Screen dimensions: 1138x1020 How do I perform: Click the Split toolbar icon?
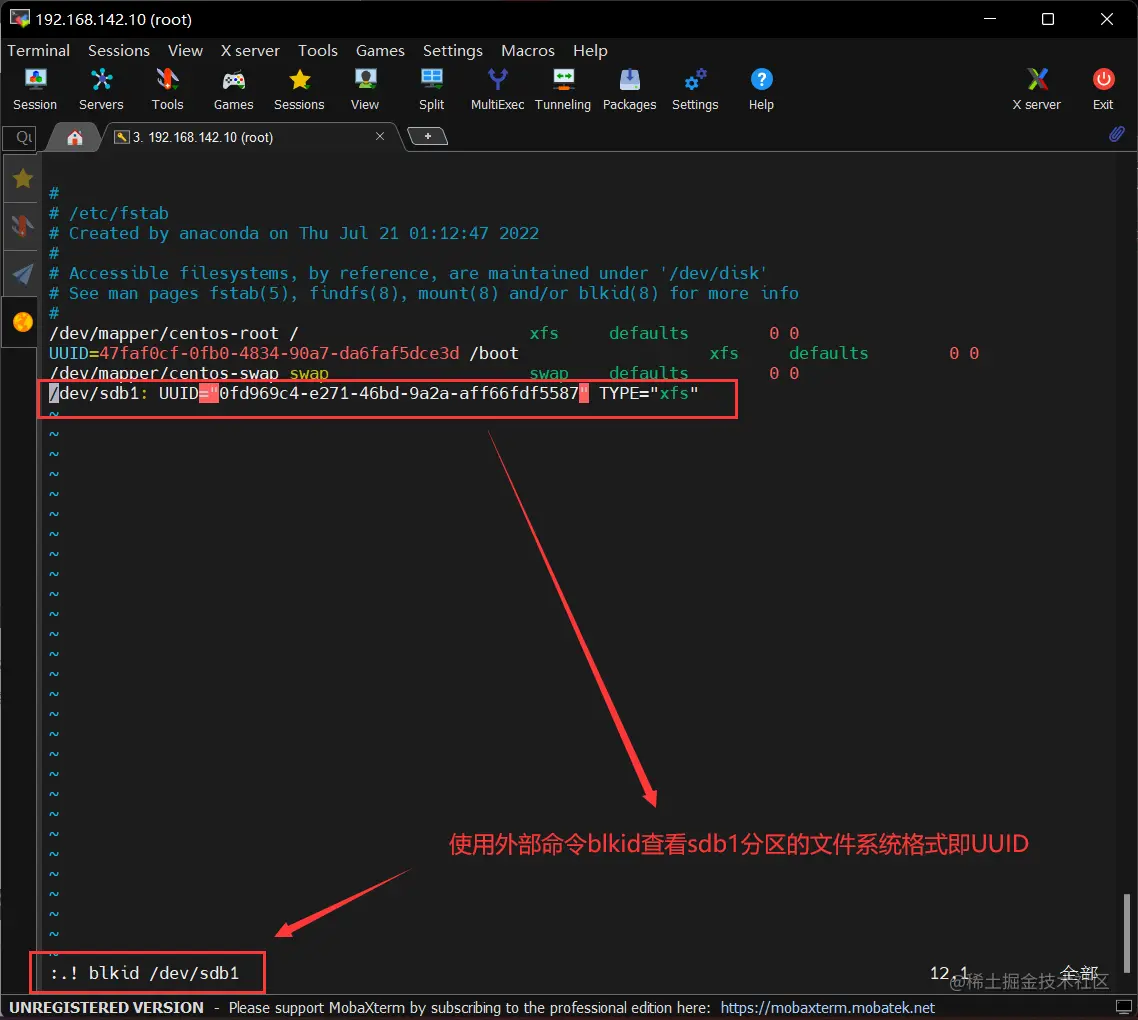432,89
